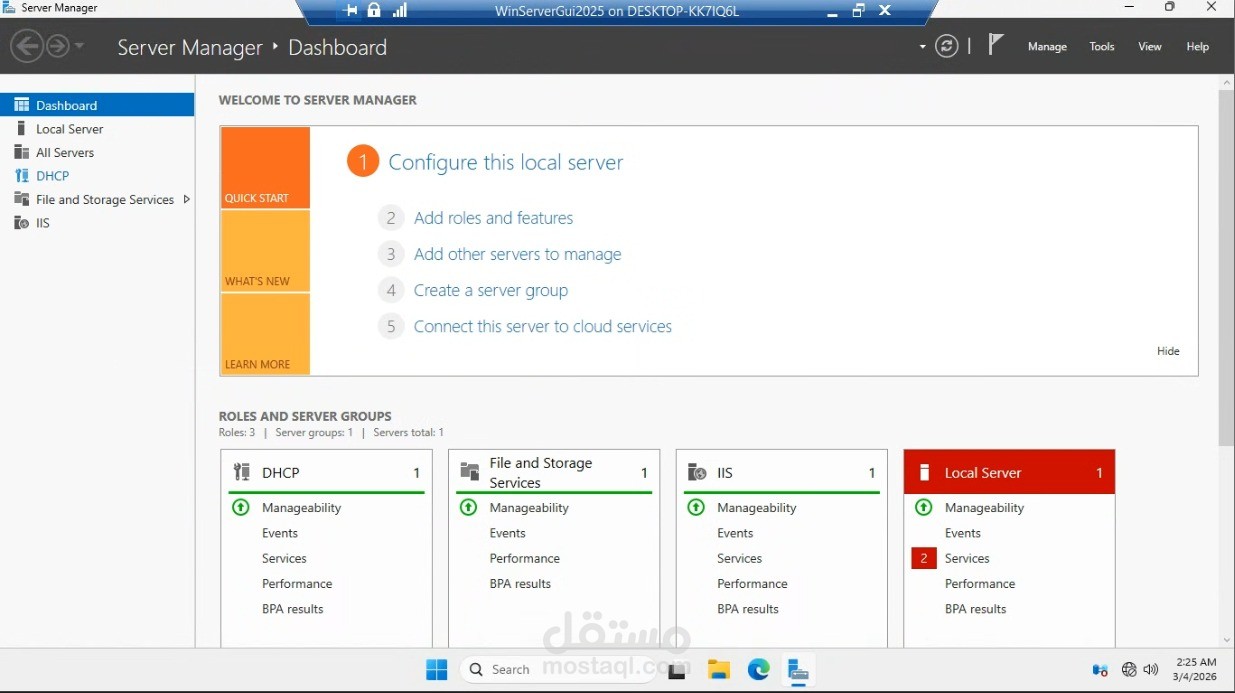Viewport: 1235px width, 693px height.
Task: Click the DHCP icon in the sidebar
Action: point(21,176)
